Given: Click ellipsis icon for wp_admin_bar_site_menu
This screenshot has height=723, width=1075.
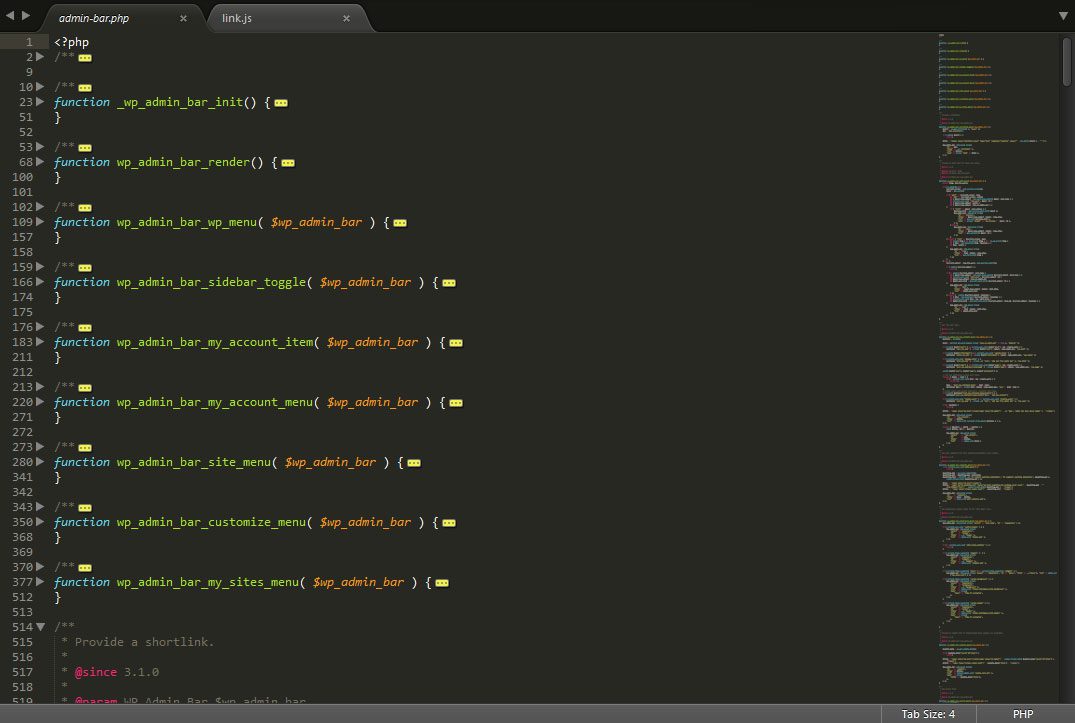Looking at the screenshot, I should (x=414, y=462).
